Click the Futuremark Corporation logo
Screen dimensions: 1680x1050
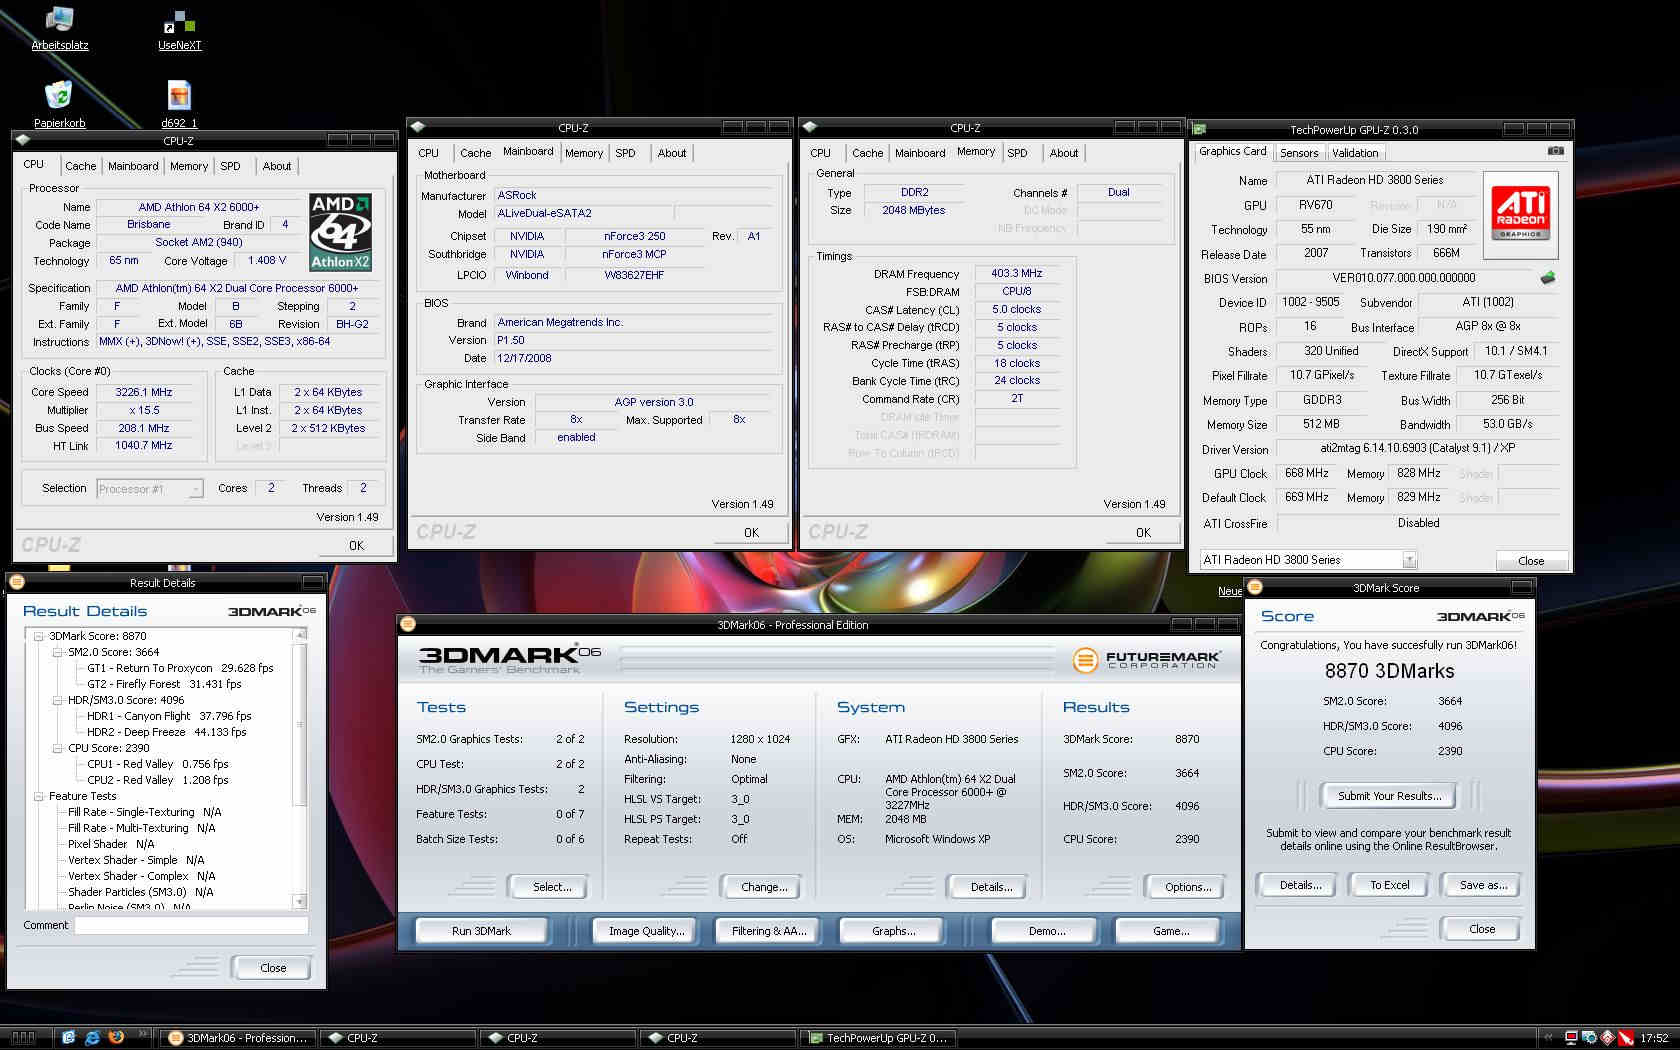(1146, 660)
